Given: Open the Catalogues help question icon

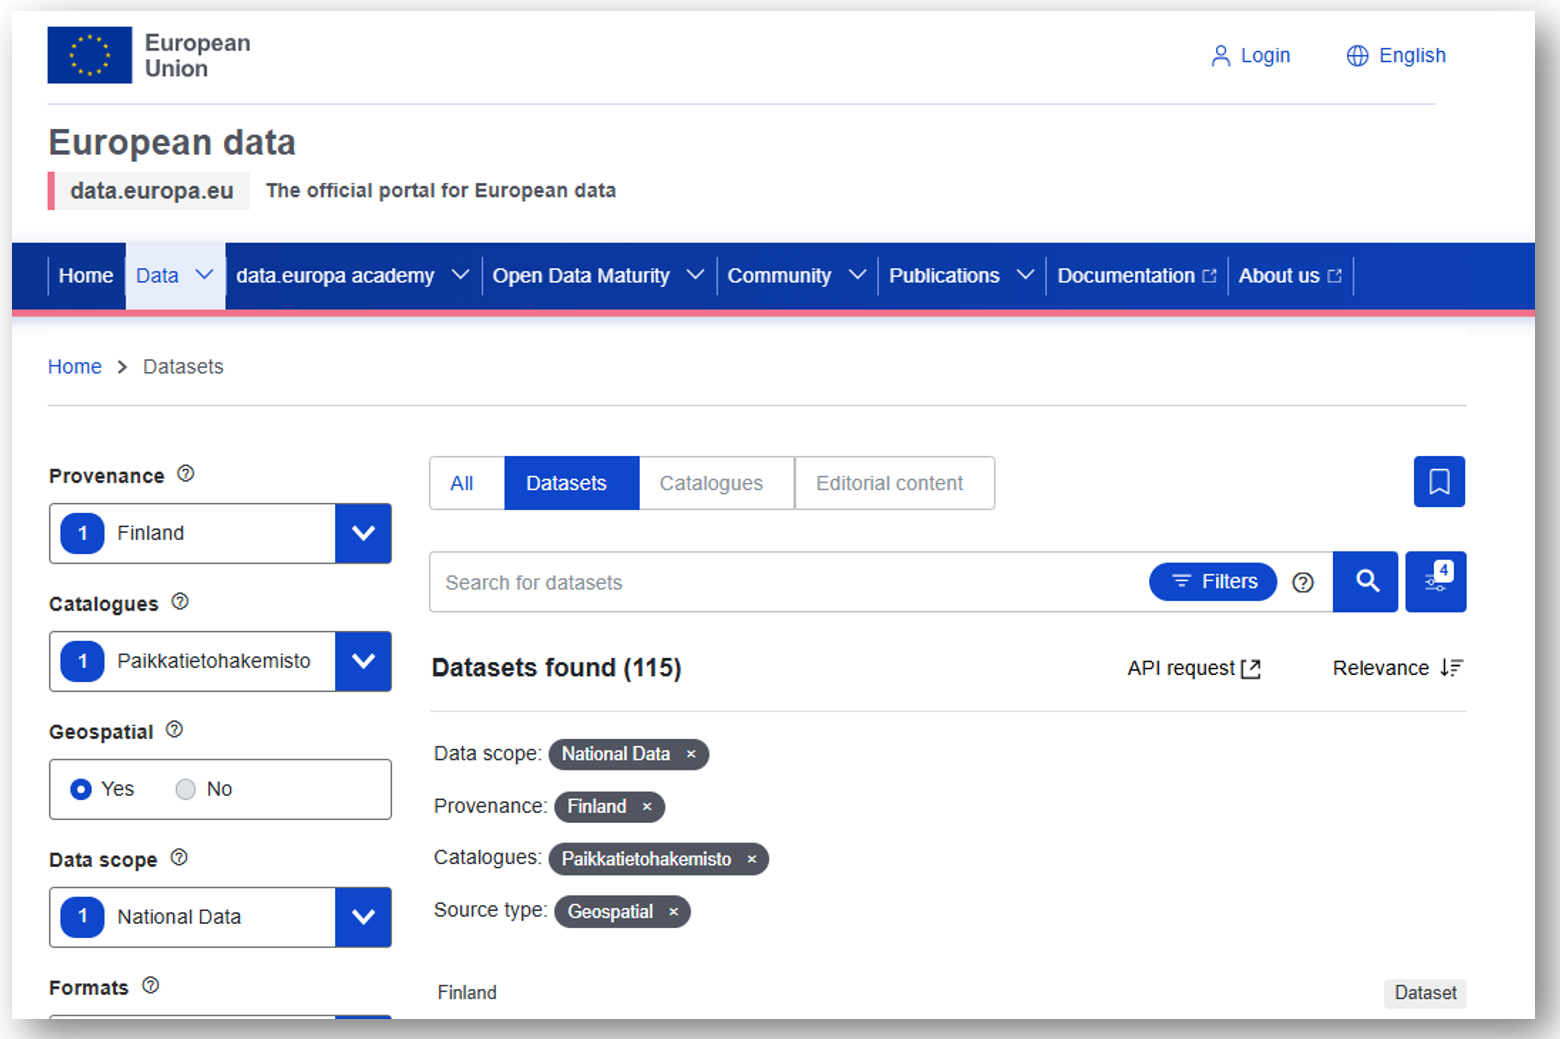Looking at the screenshot, I should click(x=180, y=602).
